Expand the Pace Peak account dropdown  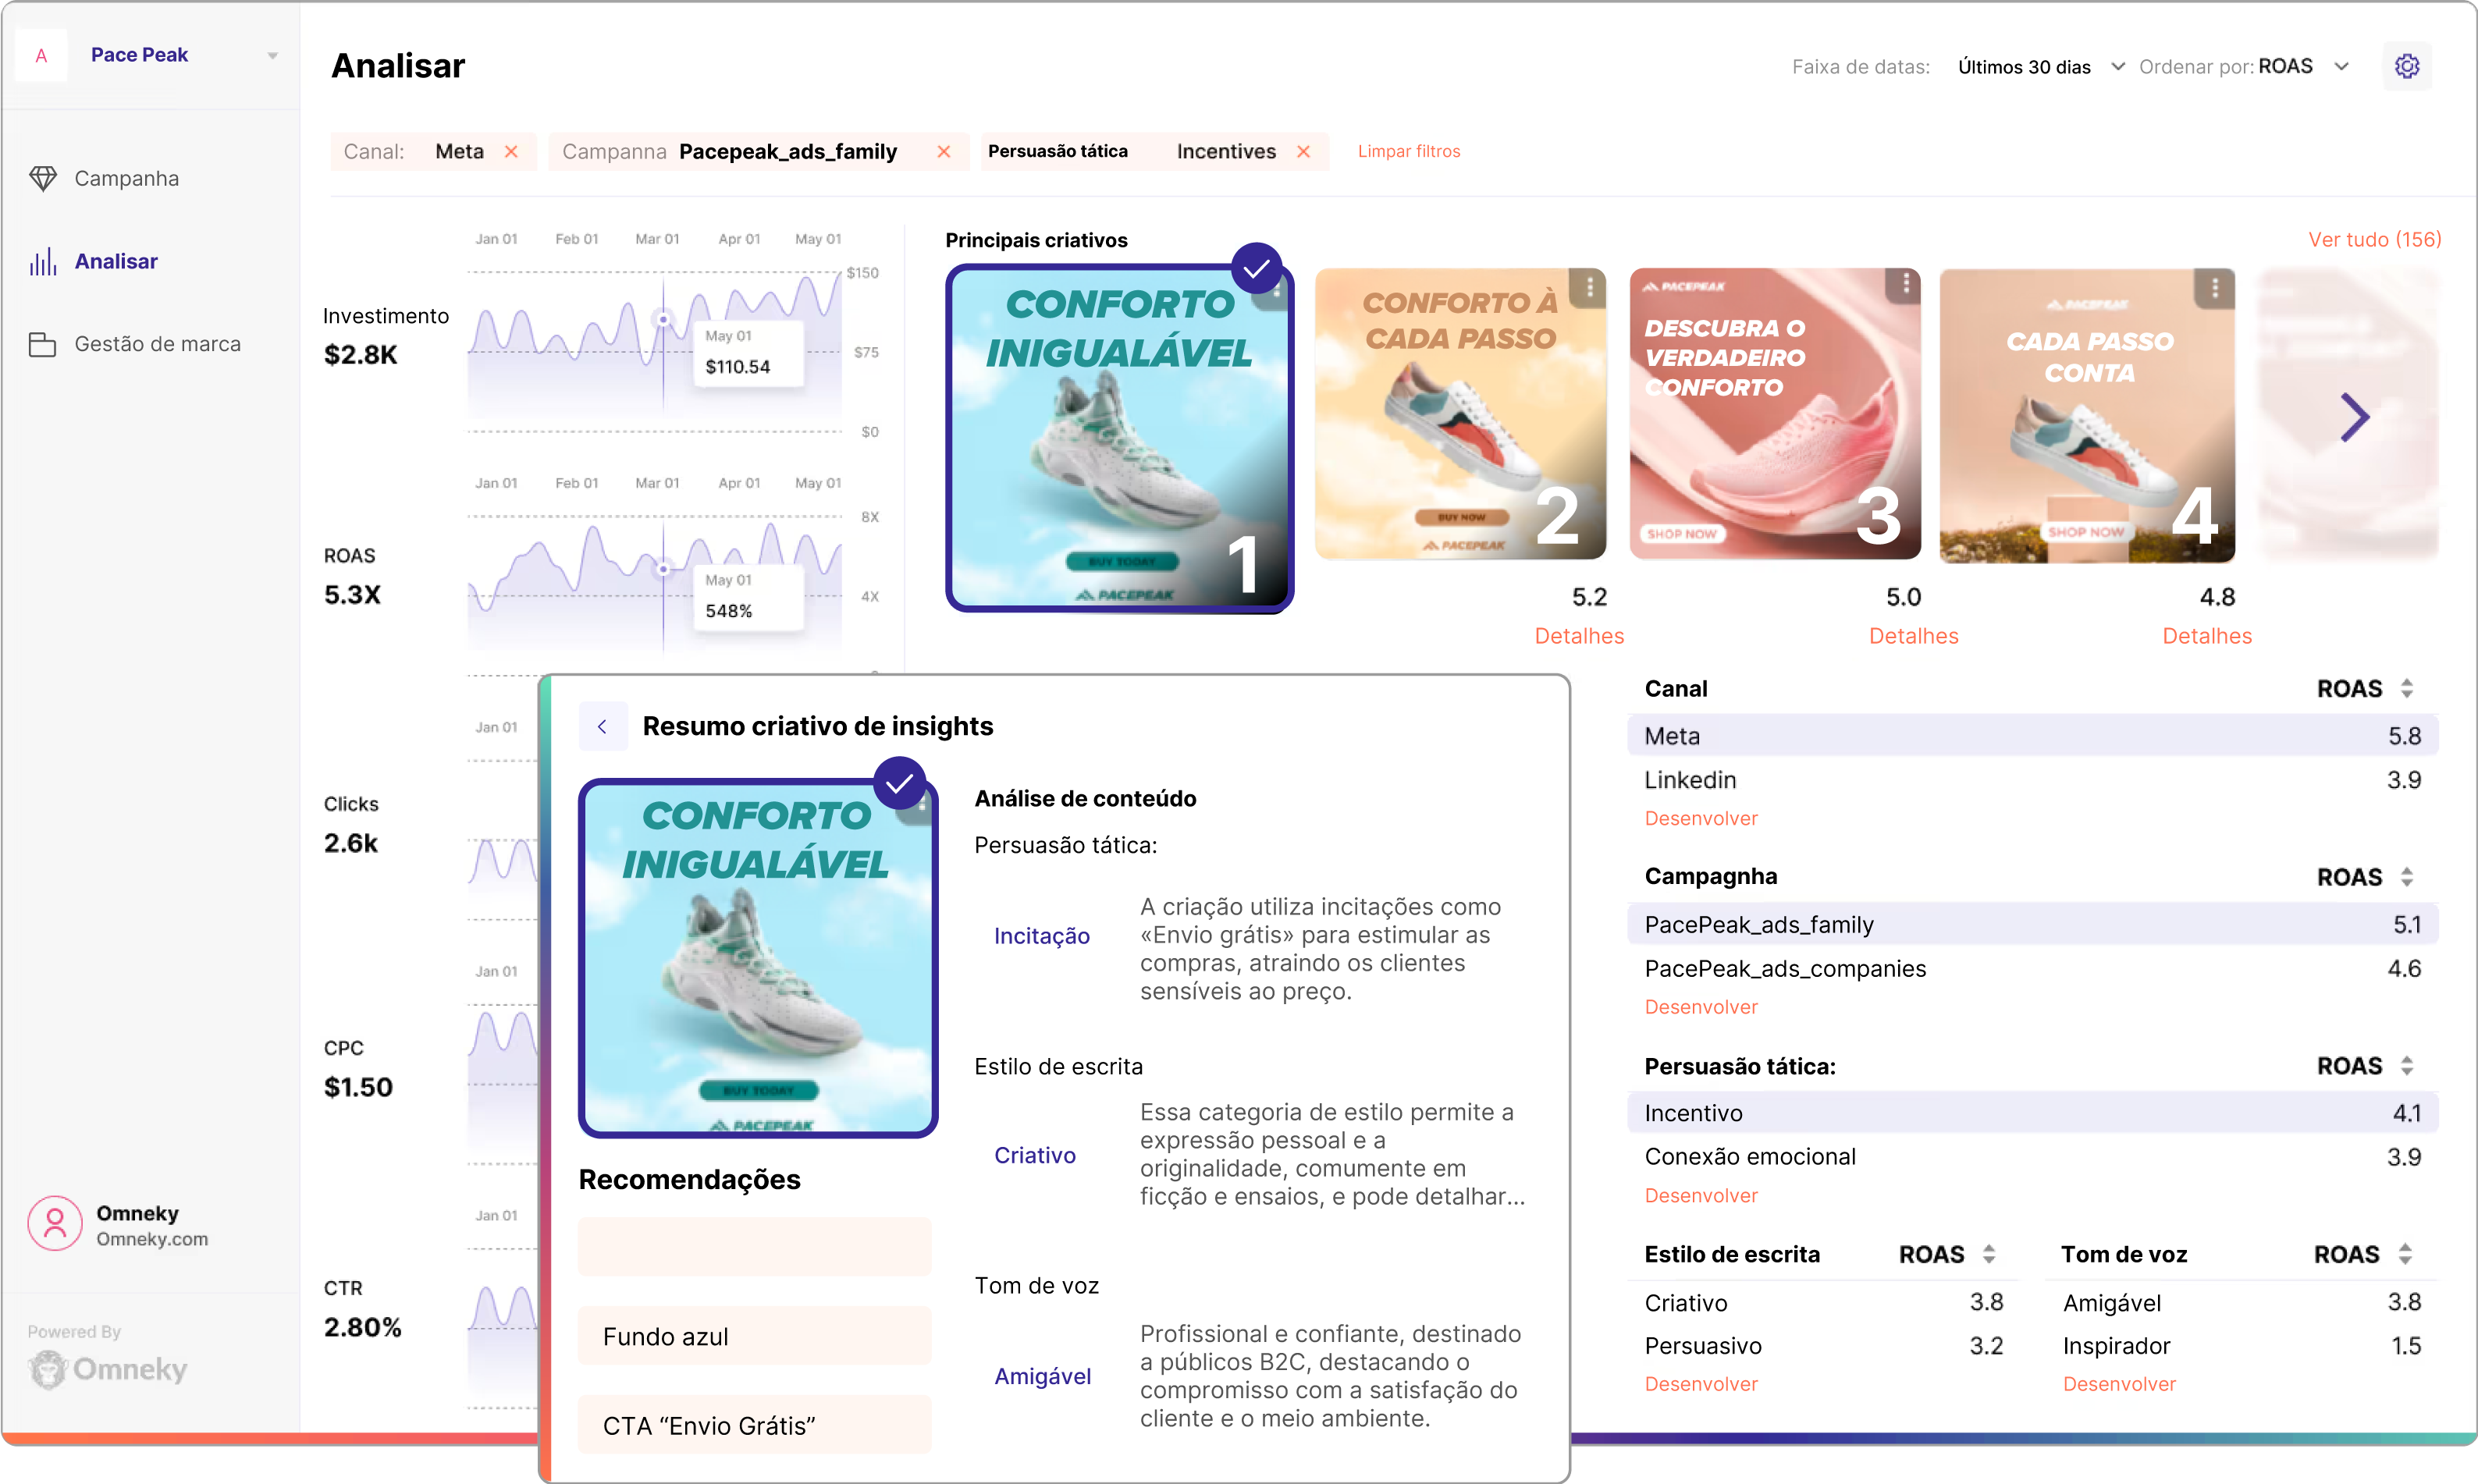pyautogui.click(x=272, y=56)
